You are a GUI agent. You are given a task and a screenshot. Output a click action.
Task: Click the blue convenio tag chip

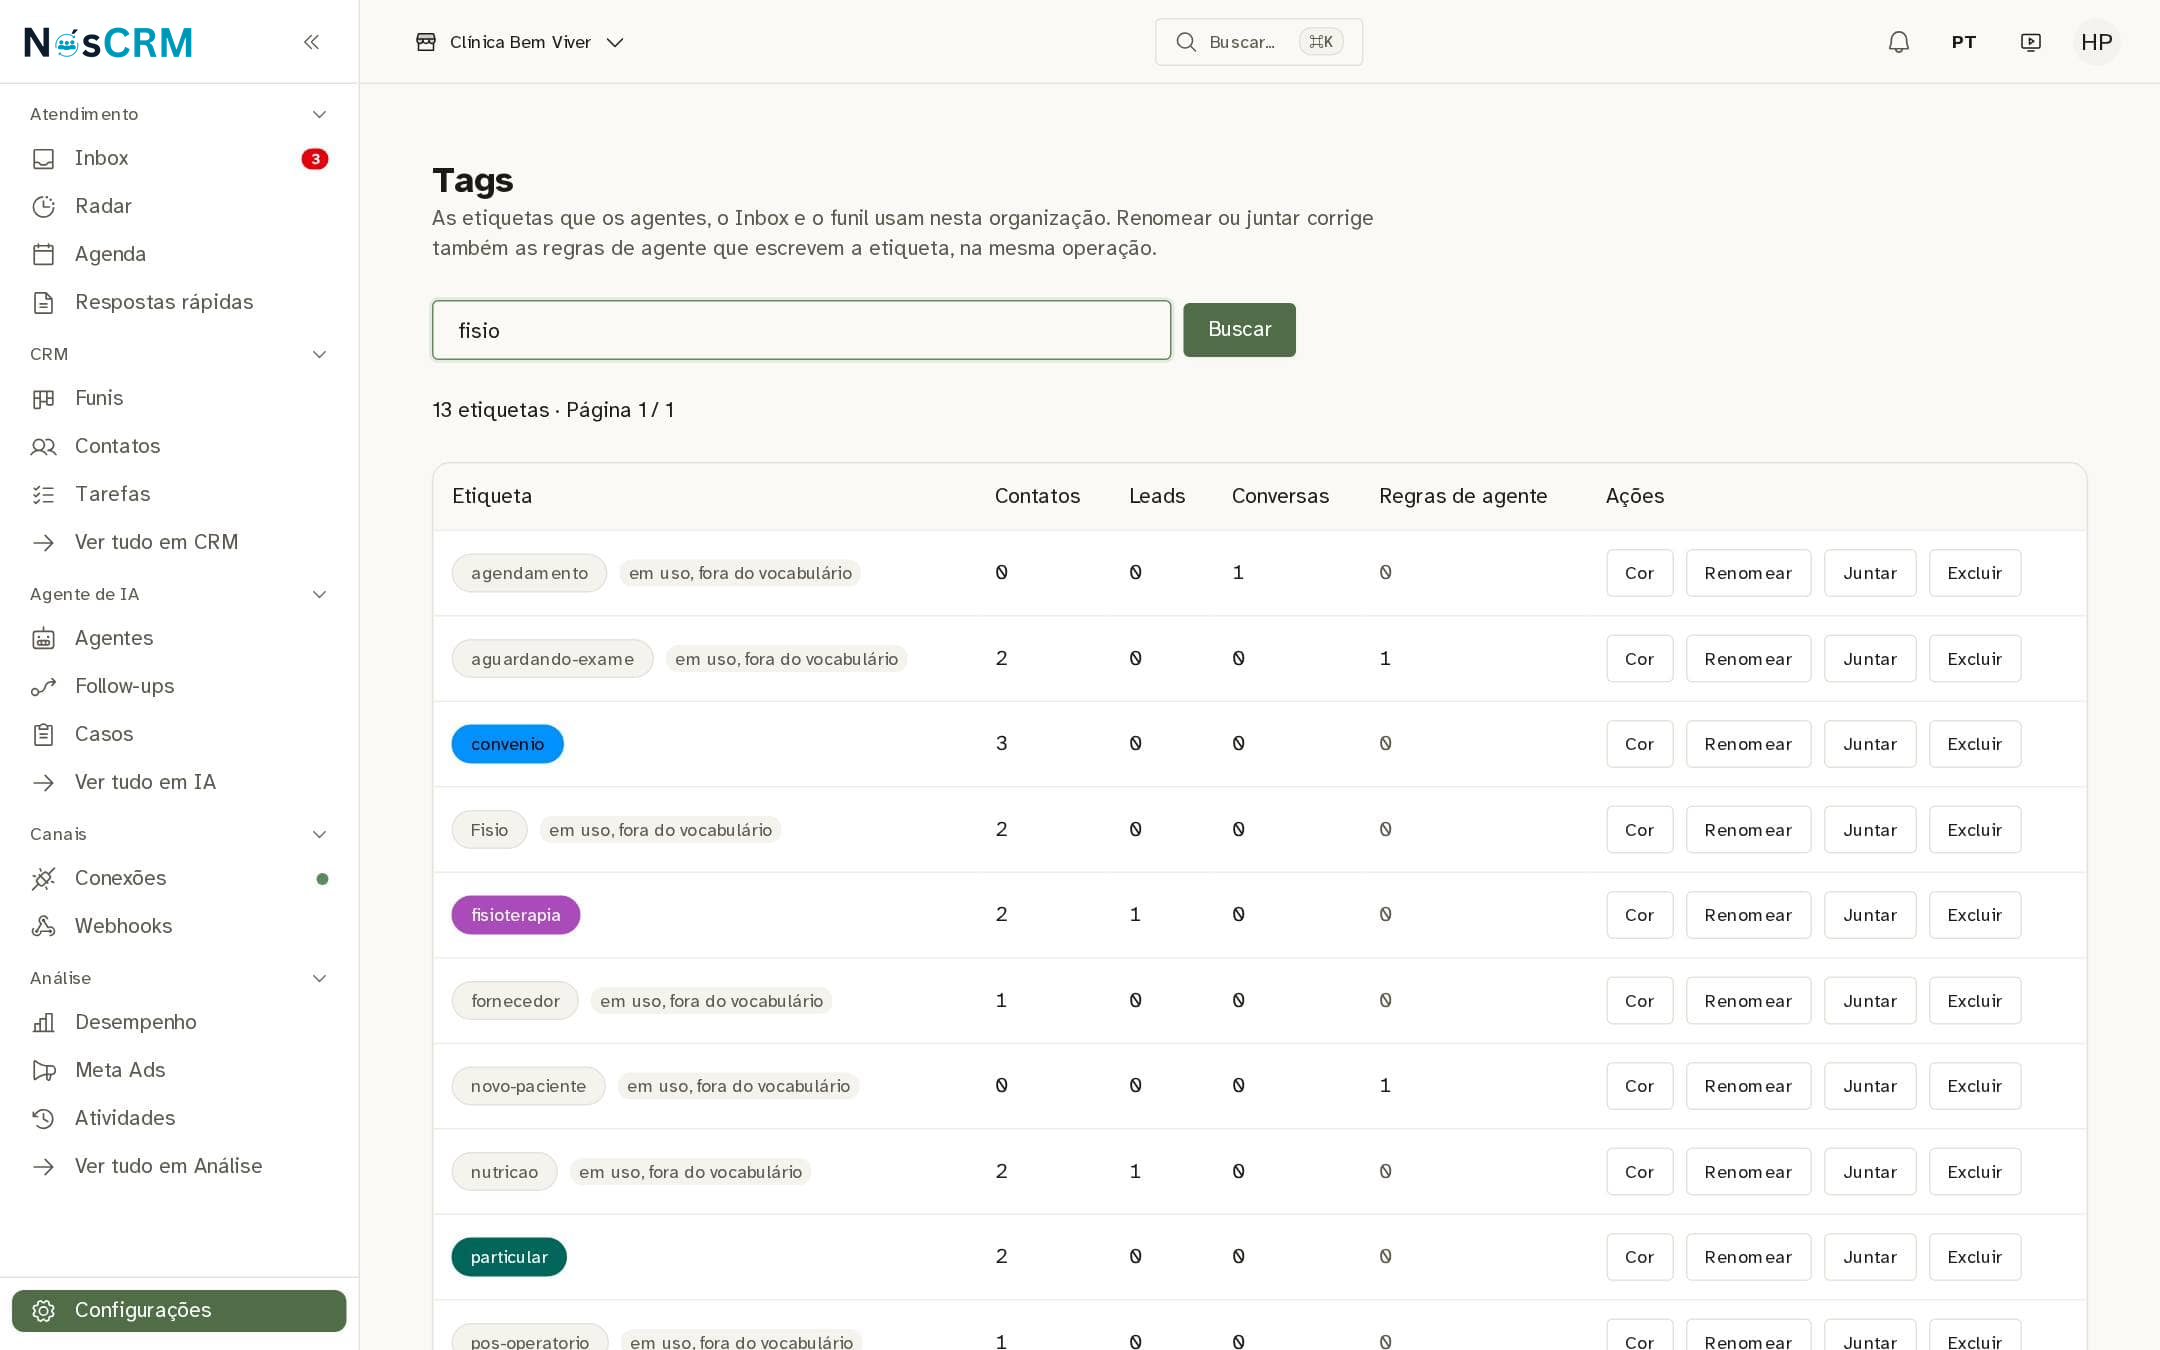508,744
